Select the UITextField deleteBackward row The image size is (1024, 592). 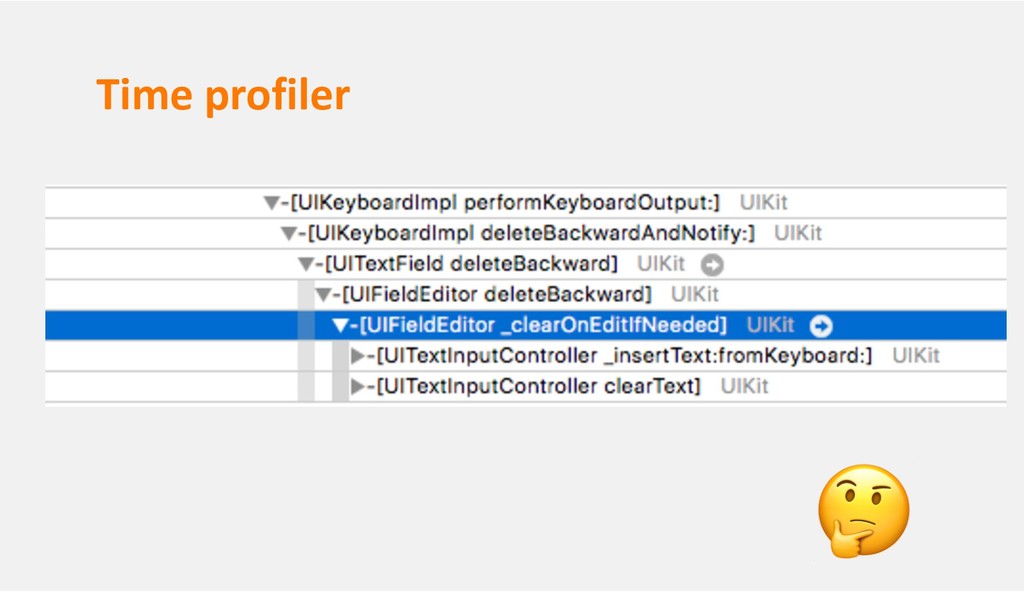[x=526, y=264]
